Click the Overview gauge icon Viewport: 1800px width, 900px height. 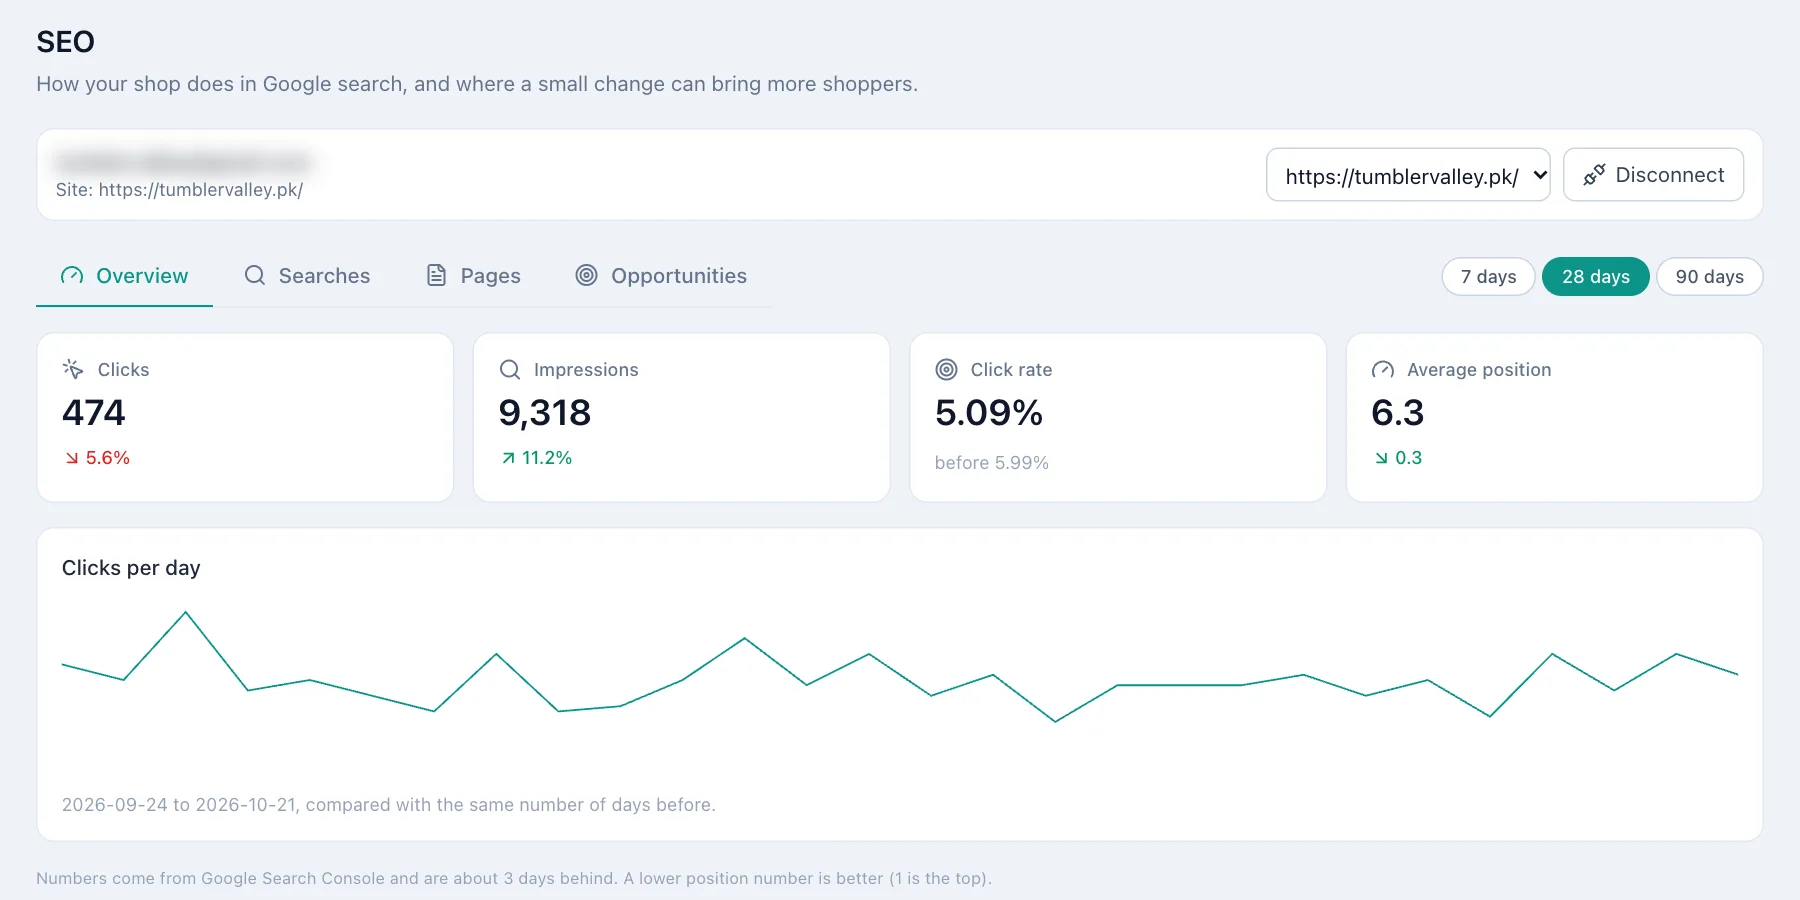click(72, 276)
